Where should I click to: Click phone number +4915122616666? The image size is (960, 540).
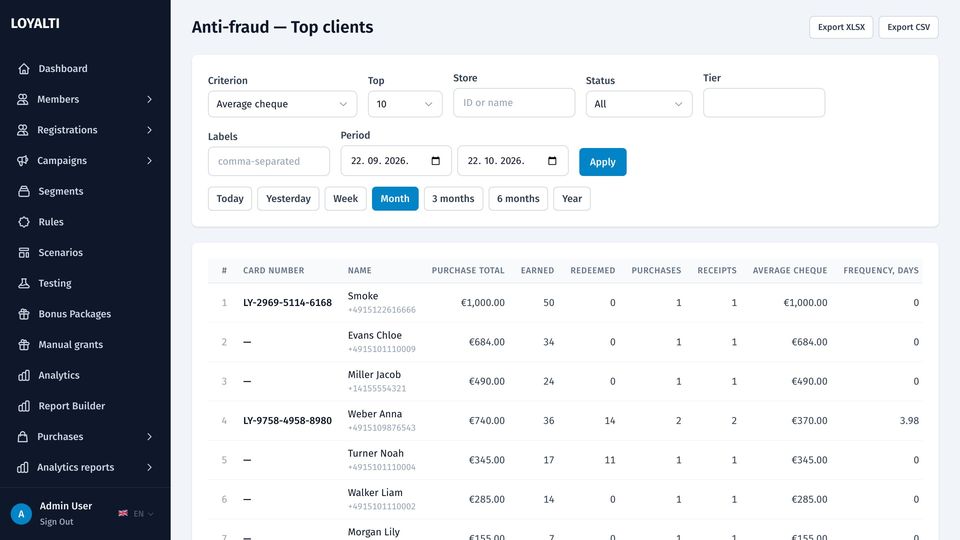tap(381, 310)
